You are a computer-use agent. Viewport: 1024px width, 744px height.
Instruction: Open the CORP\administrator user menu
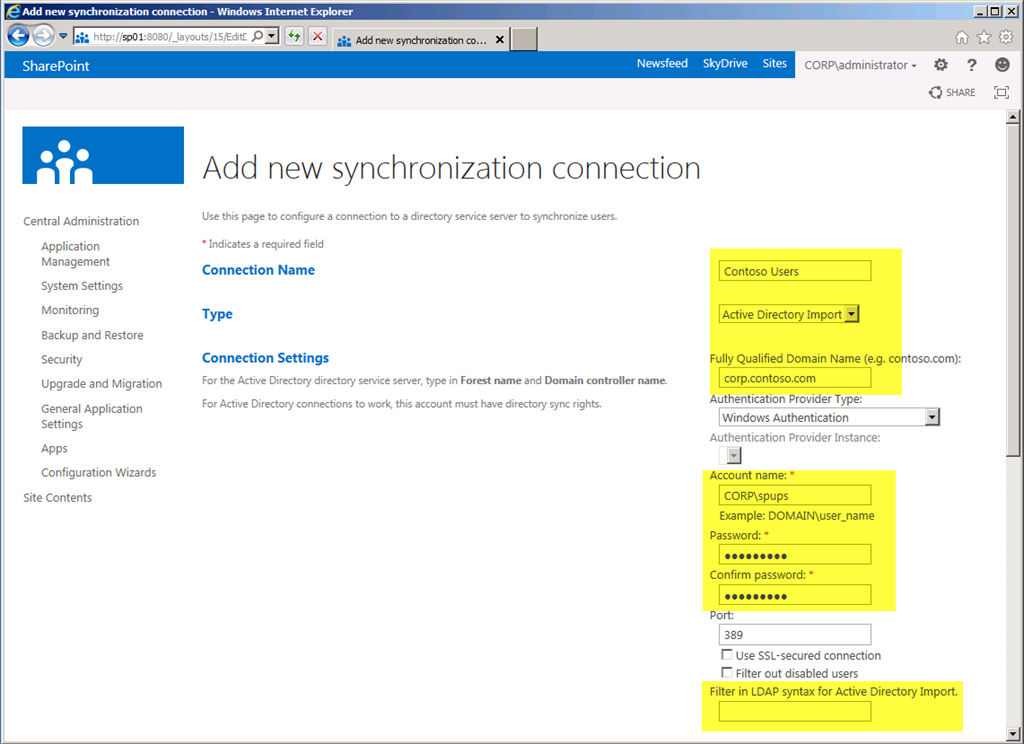point(860,65)
